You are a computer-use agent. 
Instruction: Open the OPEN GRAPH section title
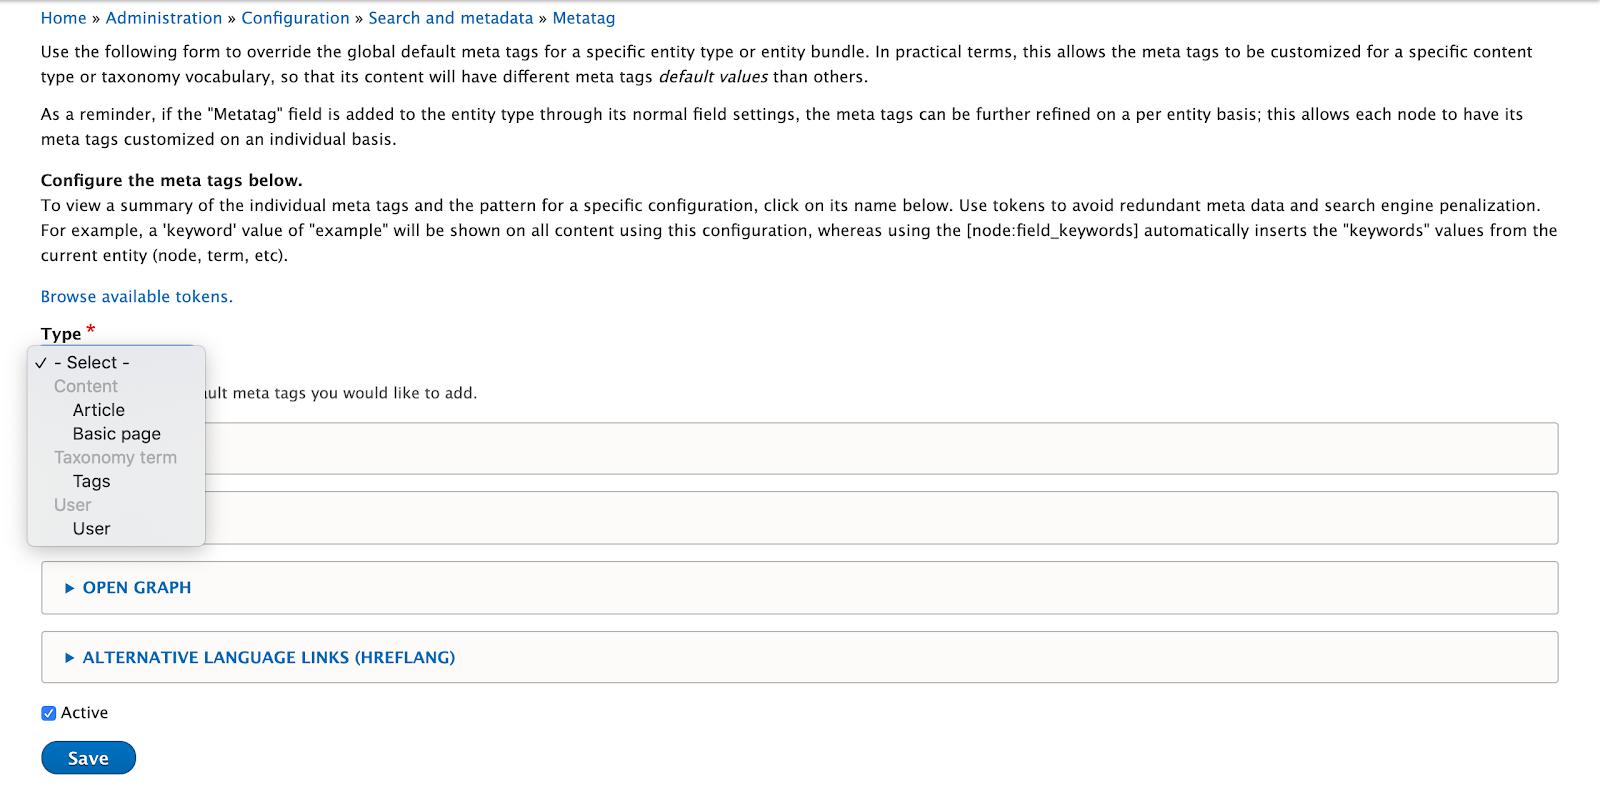[x=136, y=588]
